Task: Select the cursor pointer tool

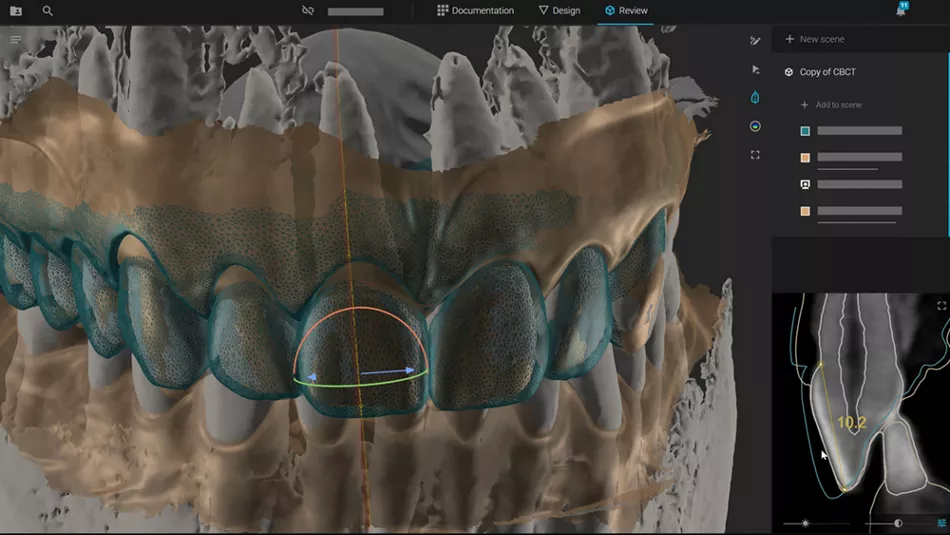Action: 755,69
